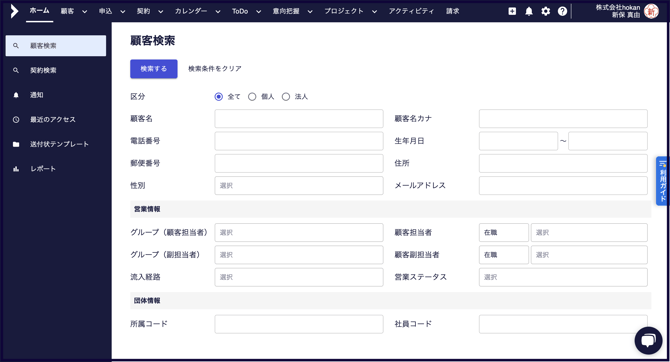Screen dimensions: 670x362
Task: Open notifications bell icon in header
Action: 529,12
